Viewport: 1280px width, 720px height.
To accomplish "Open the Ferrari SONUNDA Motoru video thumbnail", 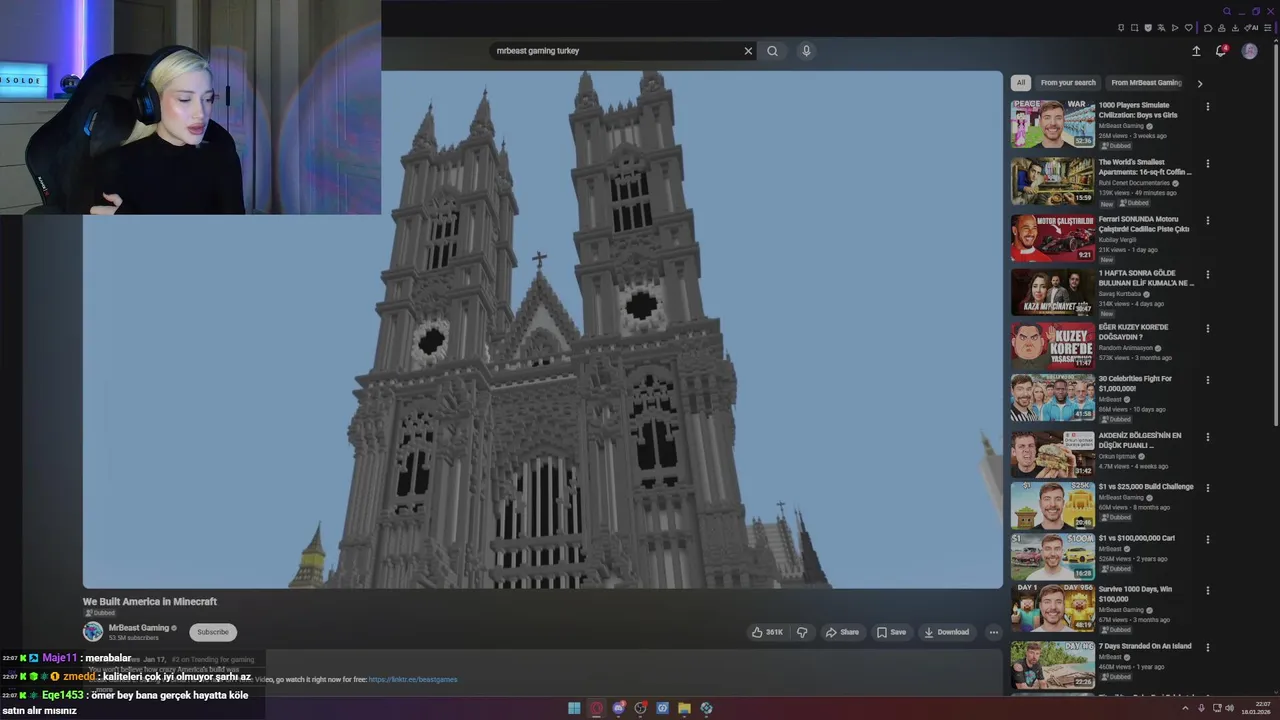I will 1052,238.
